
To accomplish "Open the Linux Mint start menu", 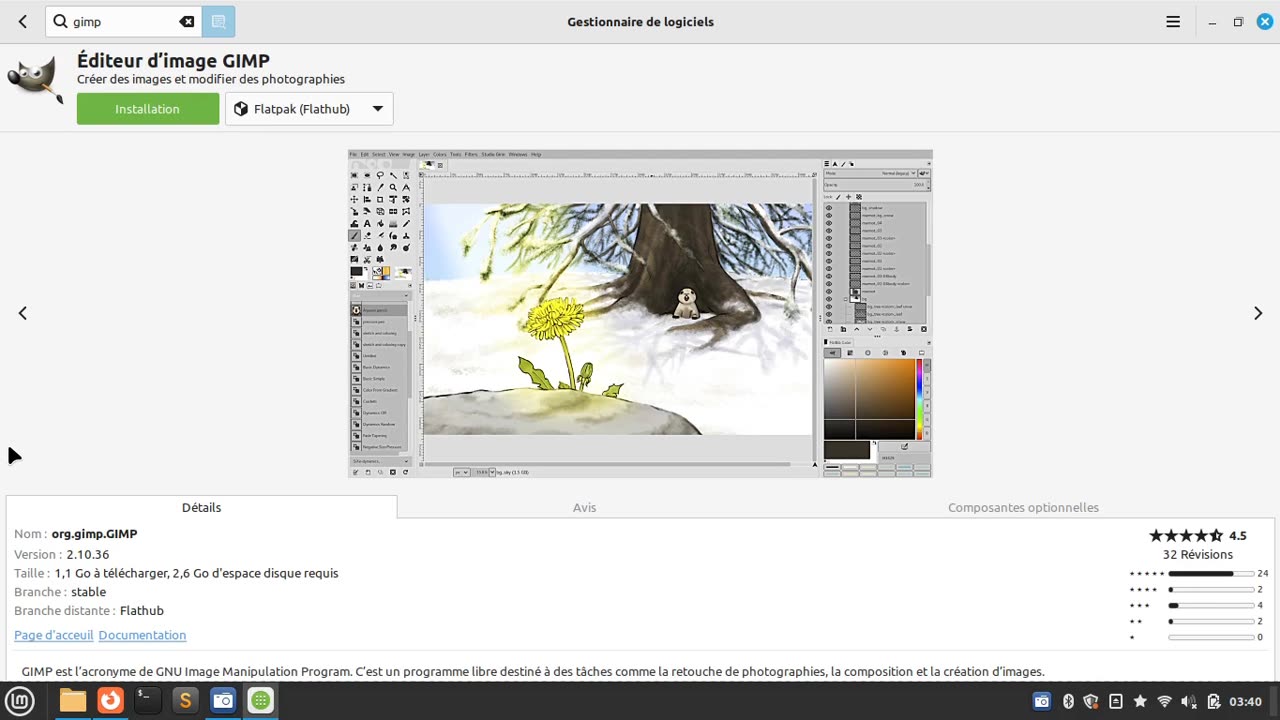I will pyautogui.click(x=21, y=701).
